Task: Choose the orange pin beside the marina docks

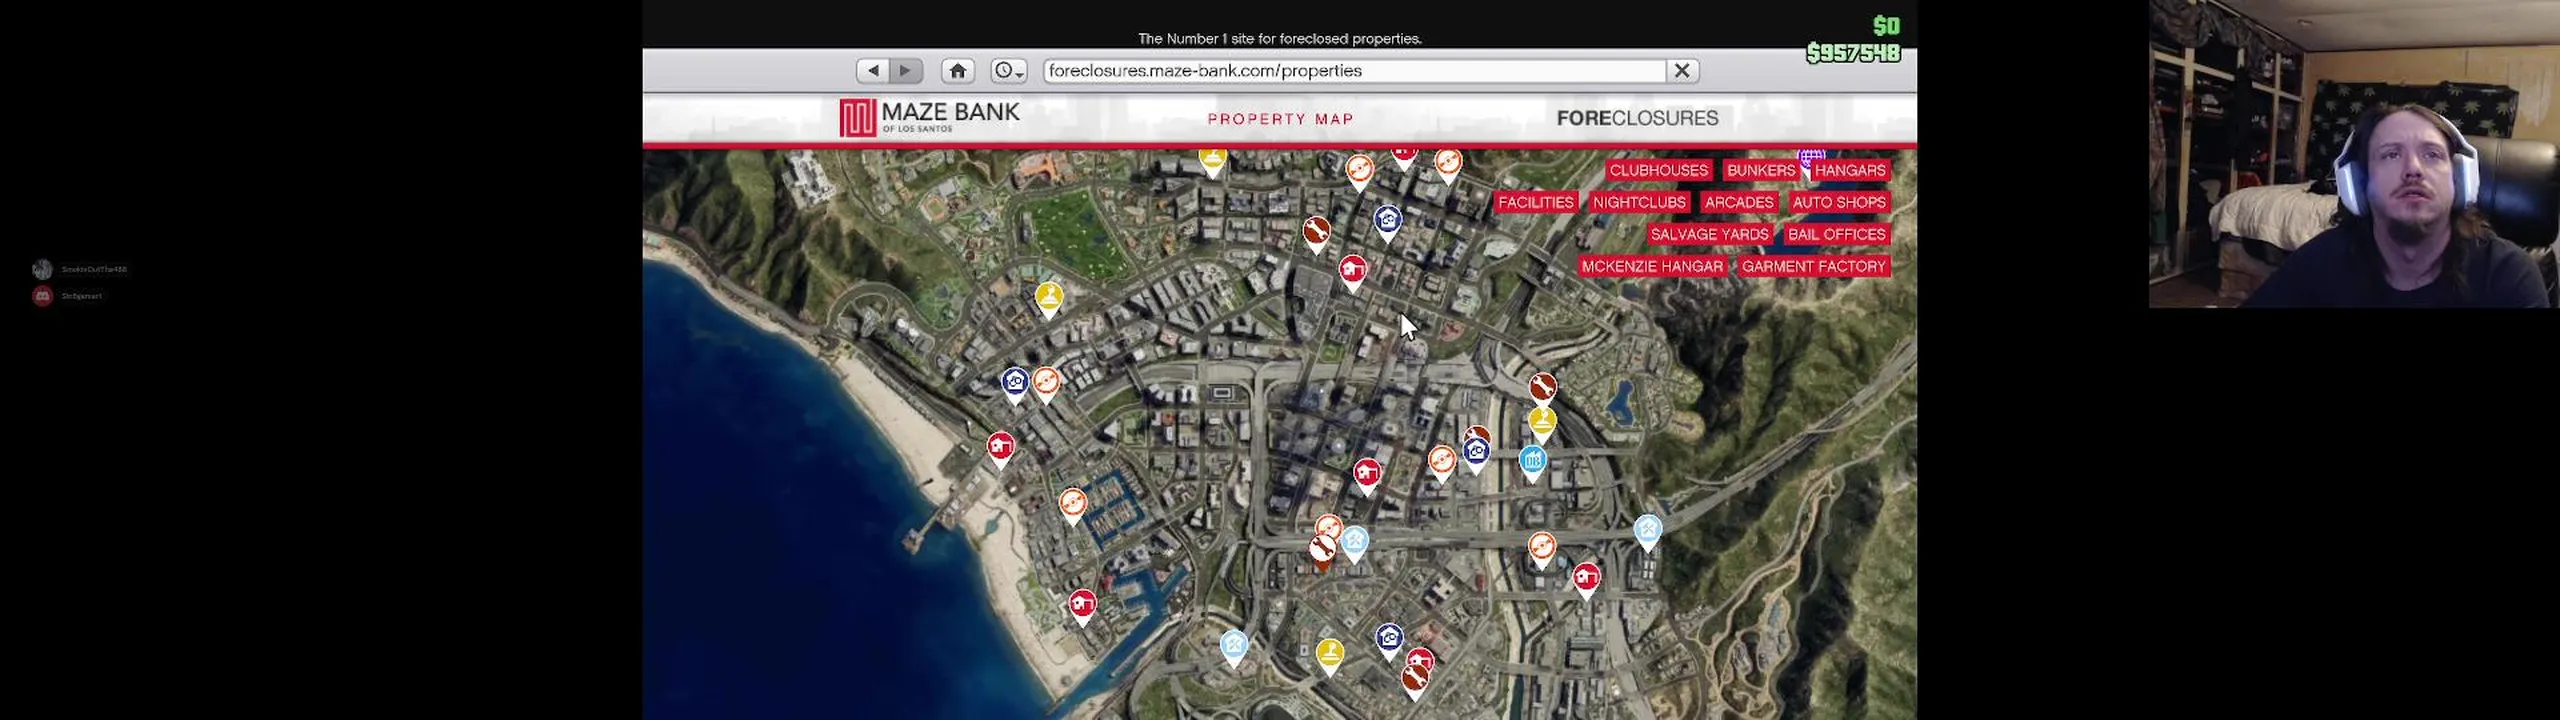Action: tap(1073, 505)
